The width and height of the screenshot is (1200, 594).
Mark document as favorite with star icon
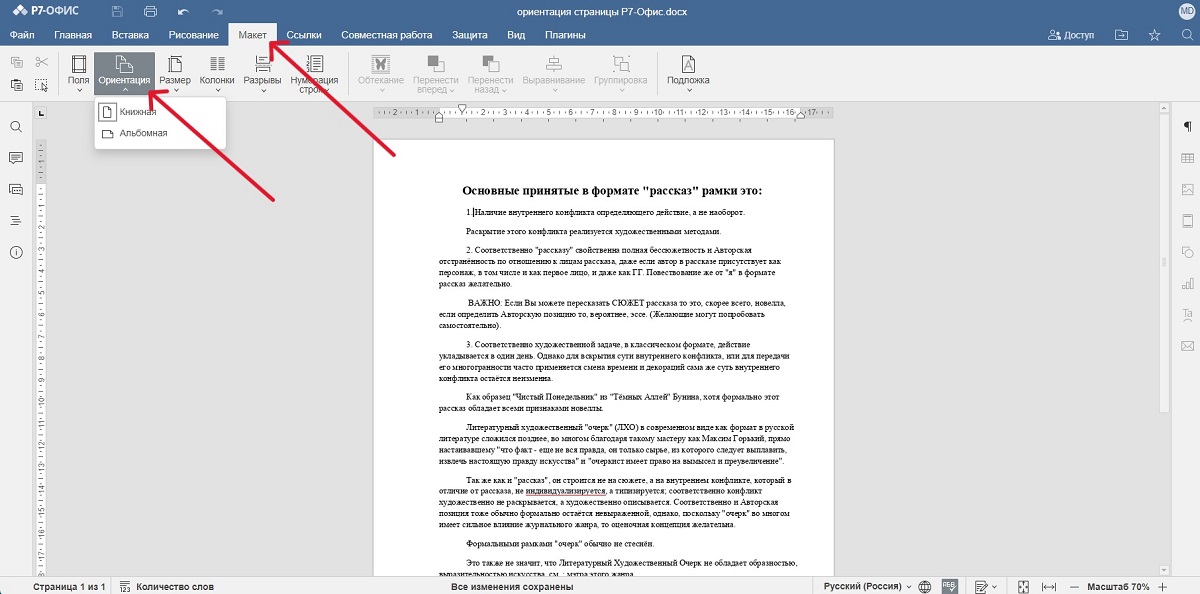coord(1155,35)
